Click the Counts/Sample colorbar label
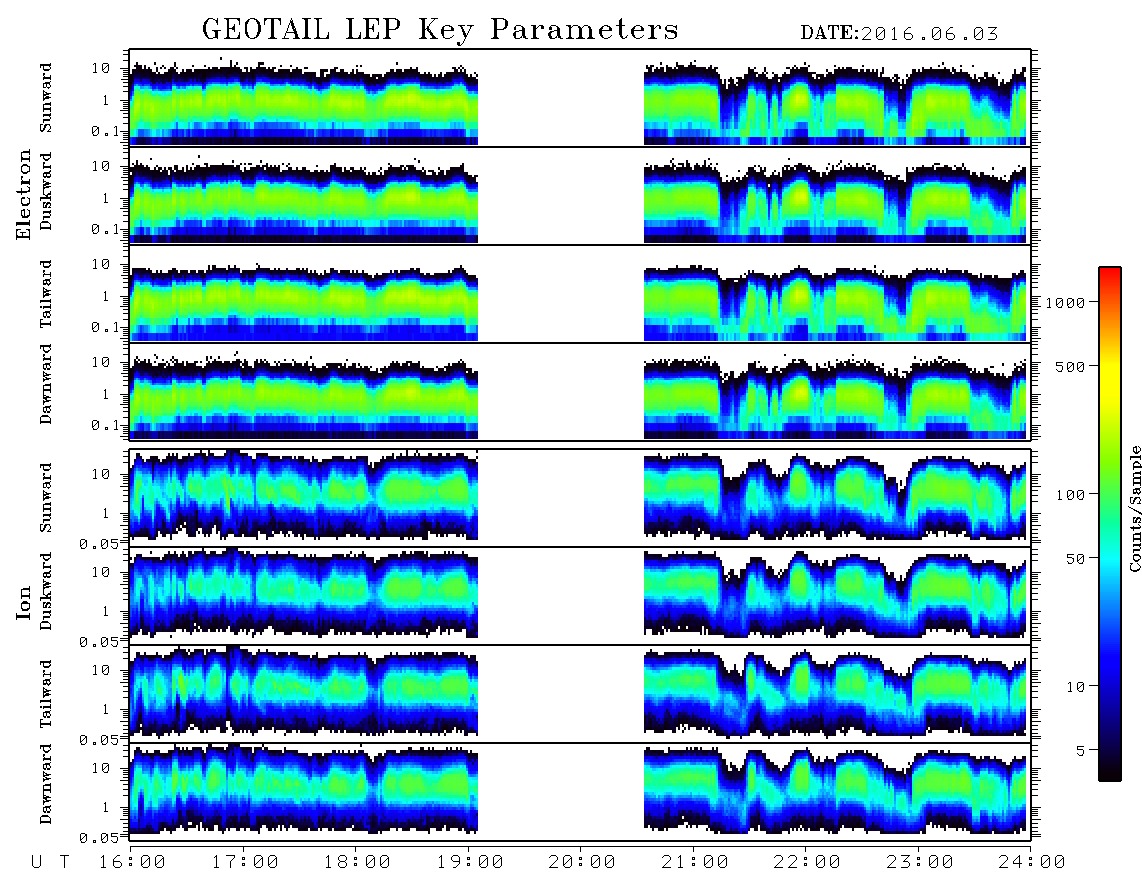Screen dimensions: 1142x880 tap(1134, 508)
